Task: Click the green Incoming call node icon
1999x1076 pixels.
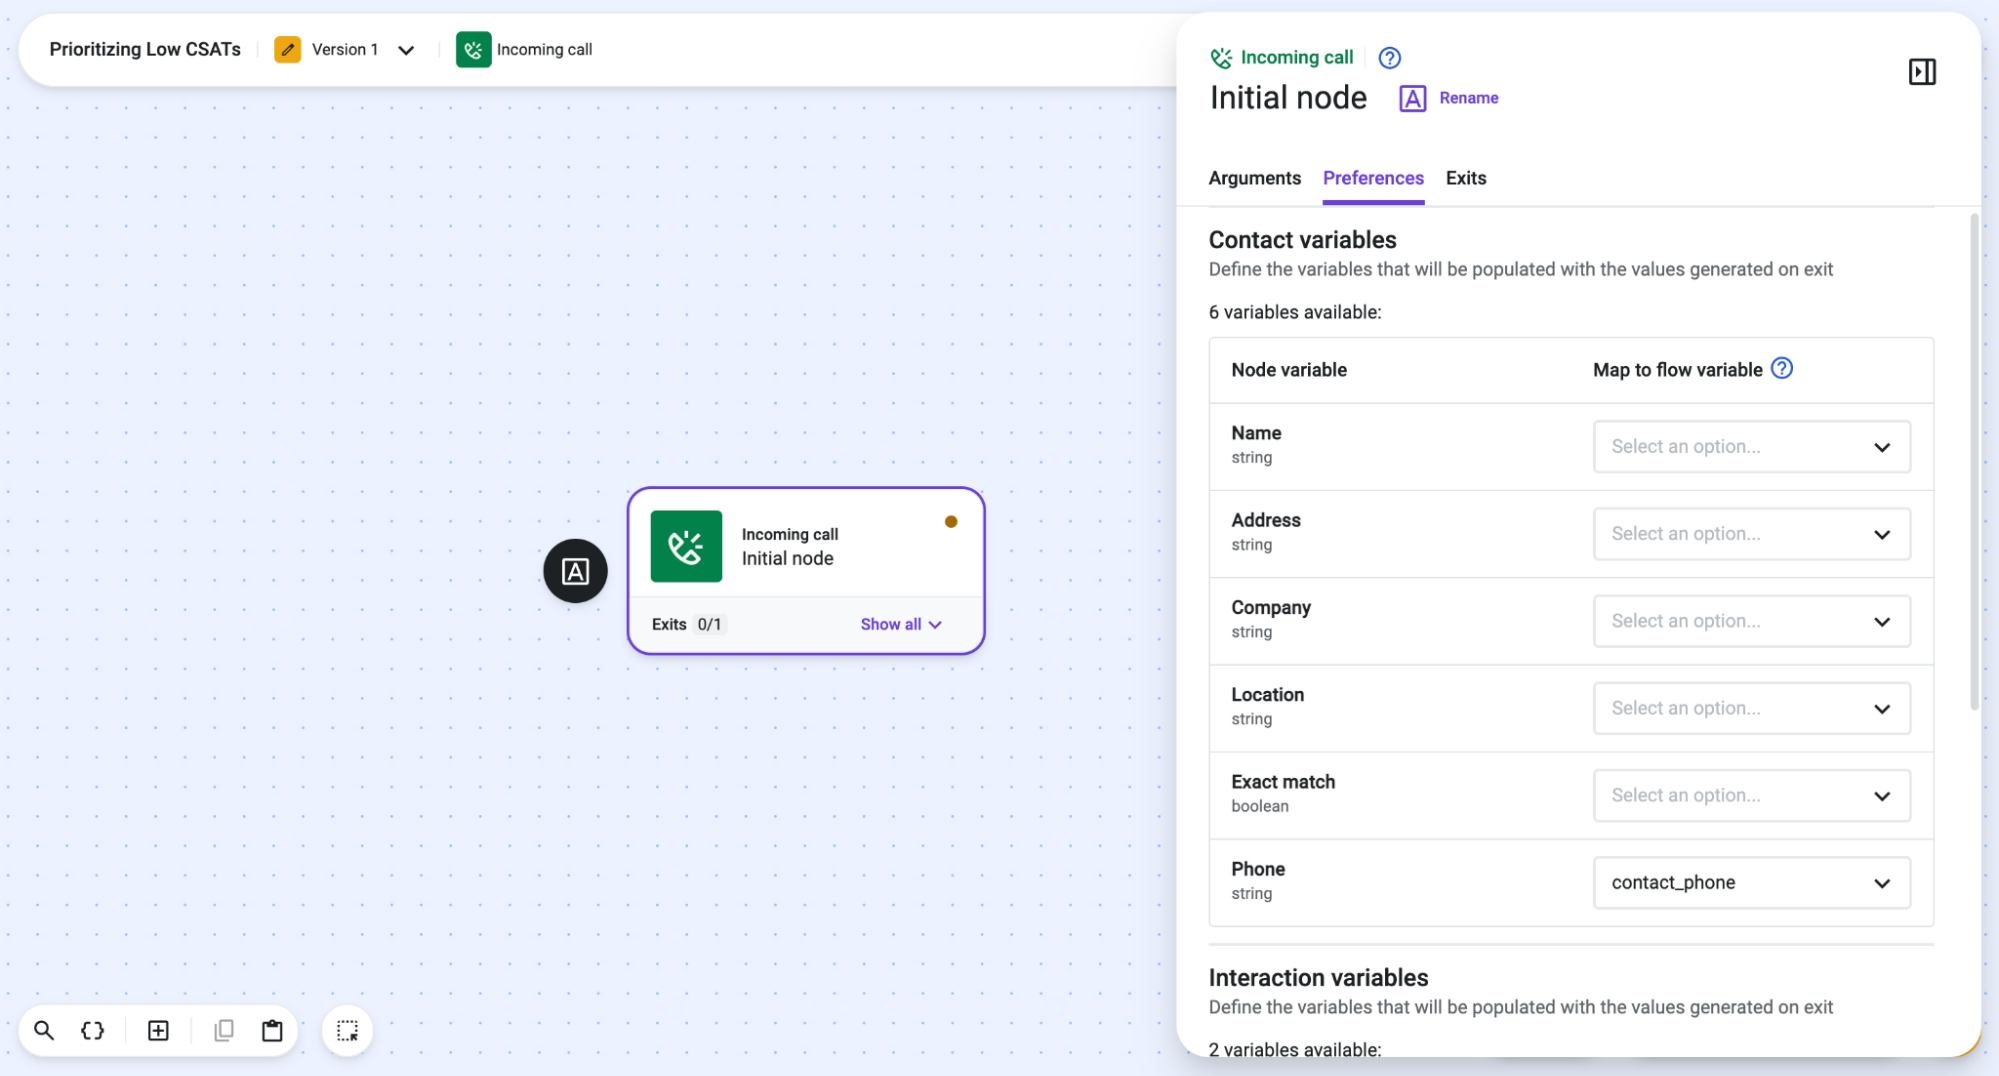Action: (686, 546)
